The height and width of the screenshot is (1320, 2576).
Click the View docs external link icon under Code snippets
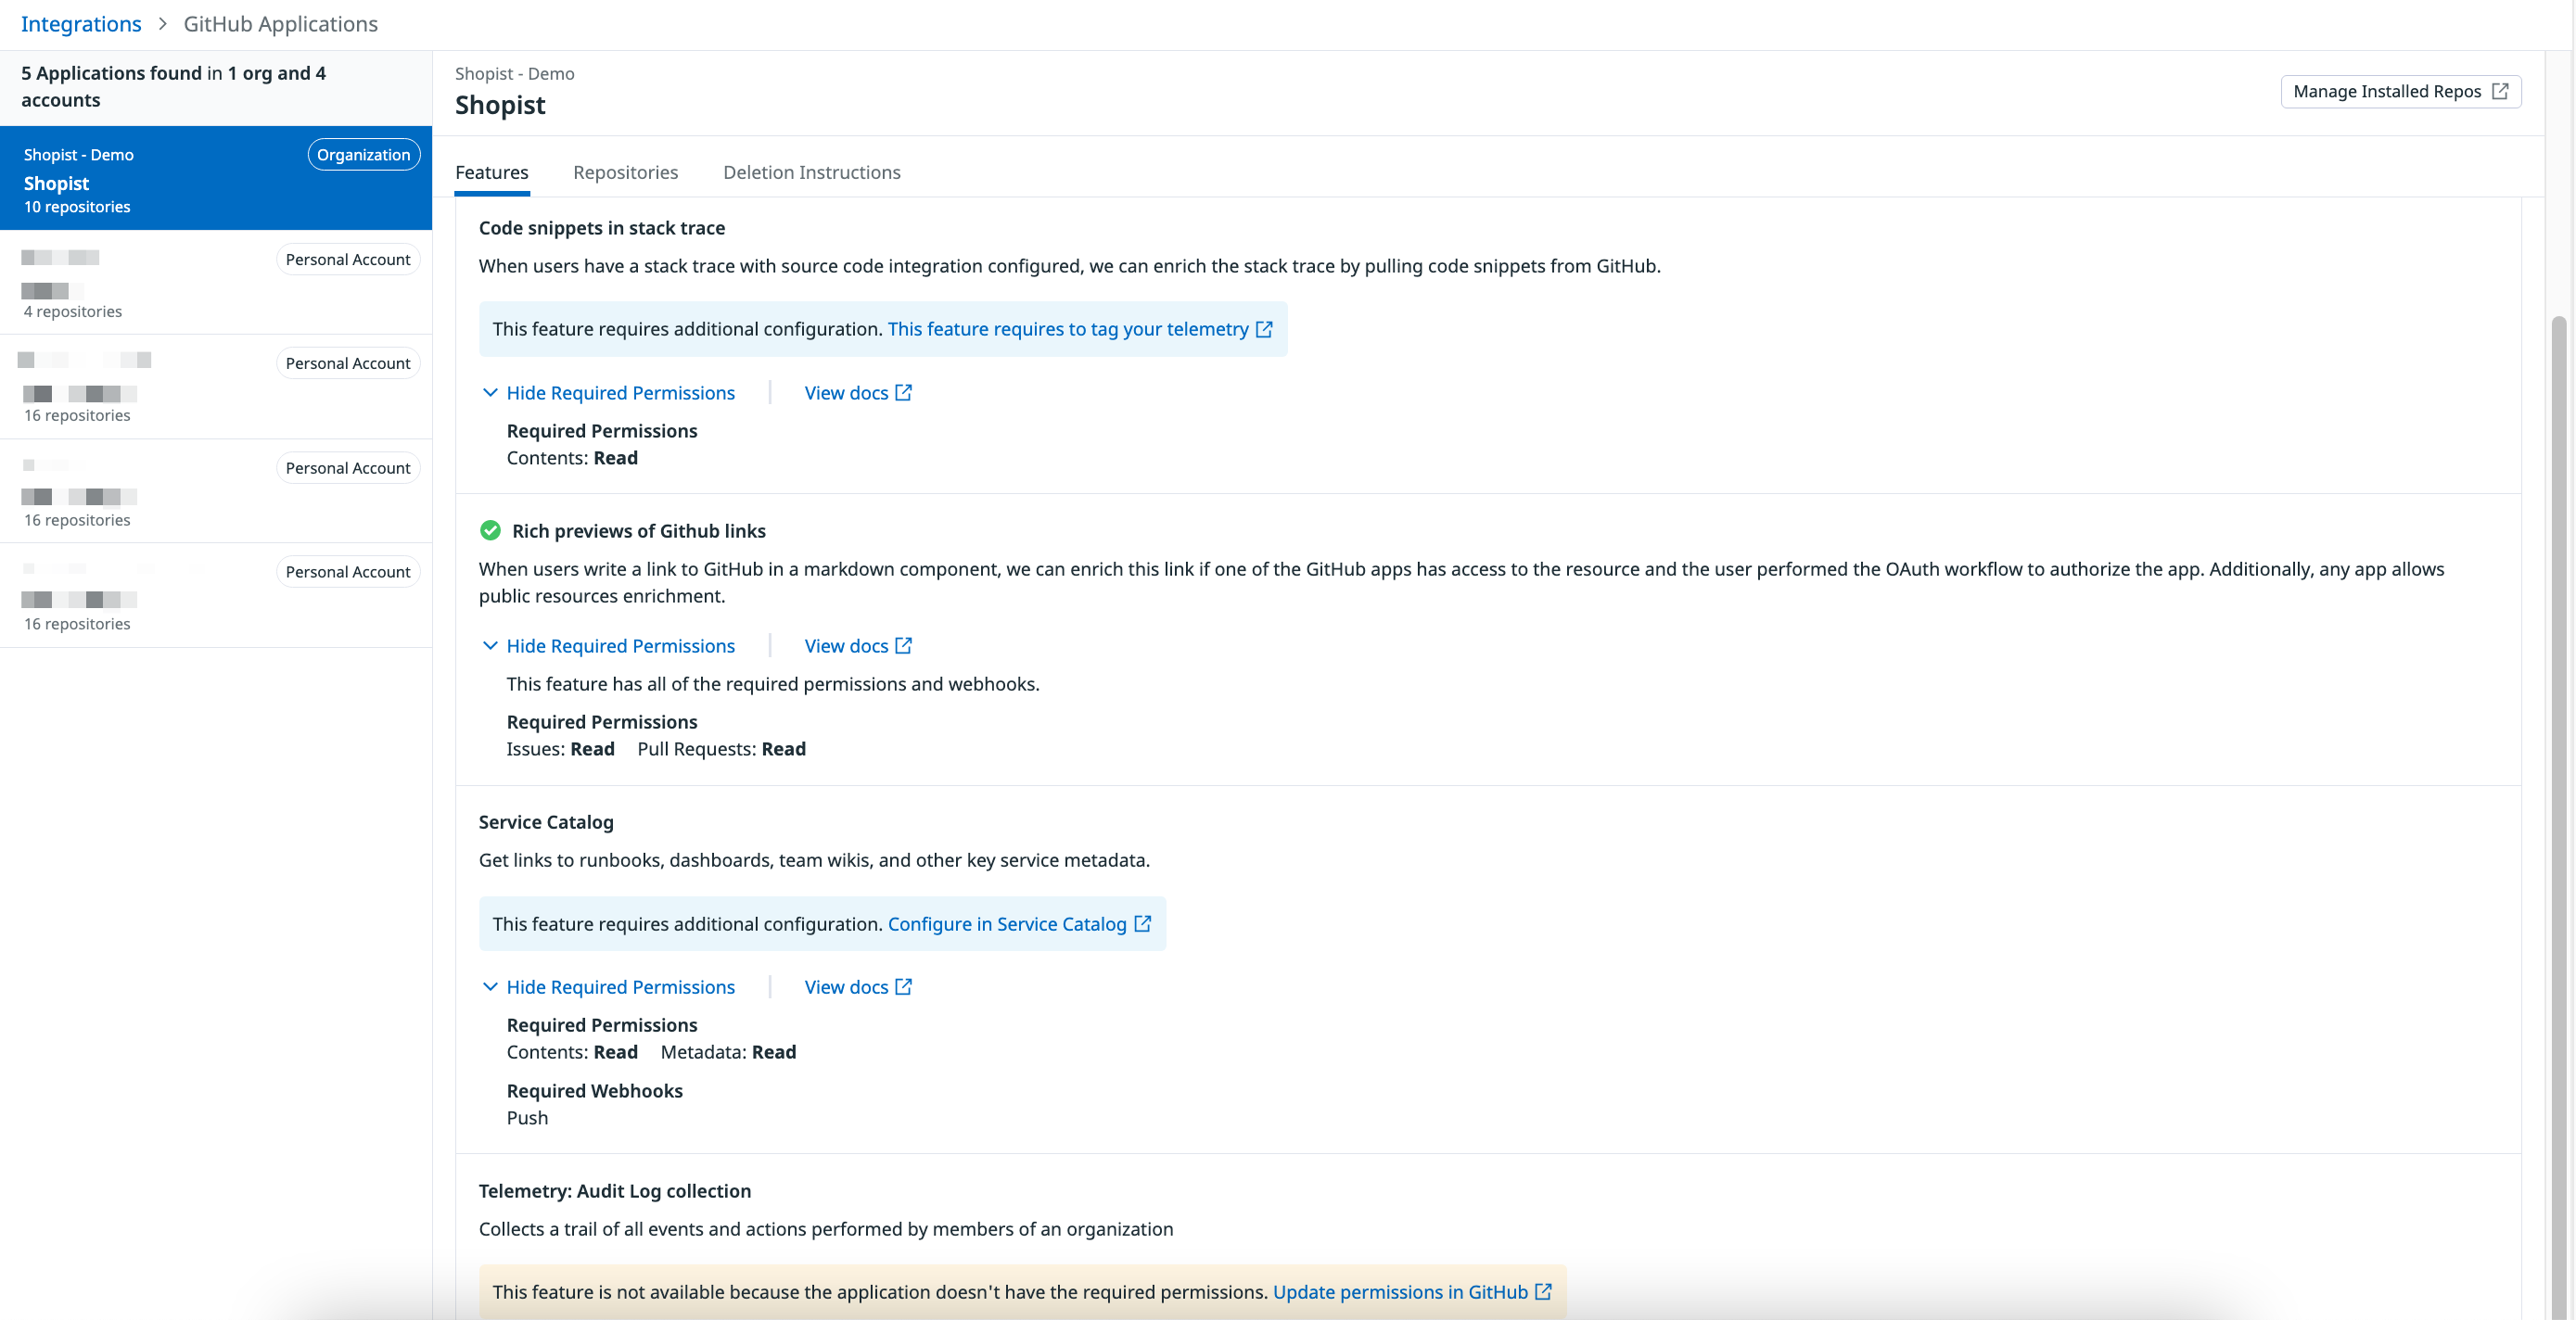pyautogui.click(x=903, y=393)
